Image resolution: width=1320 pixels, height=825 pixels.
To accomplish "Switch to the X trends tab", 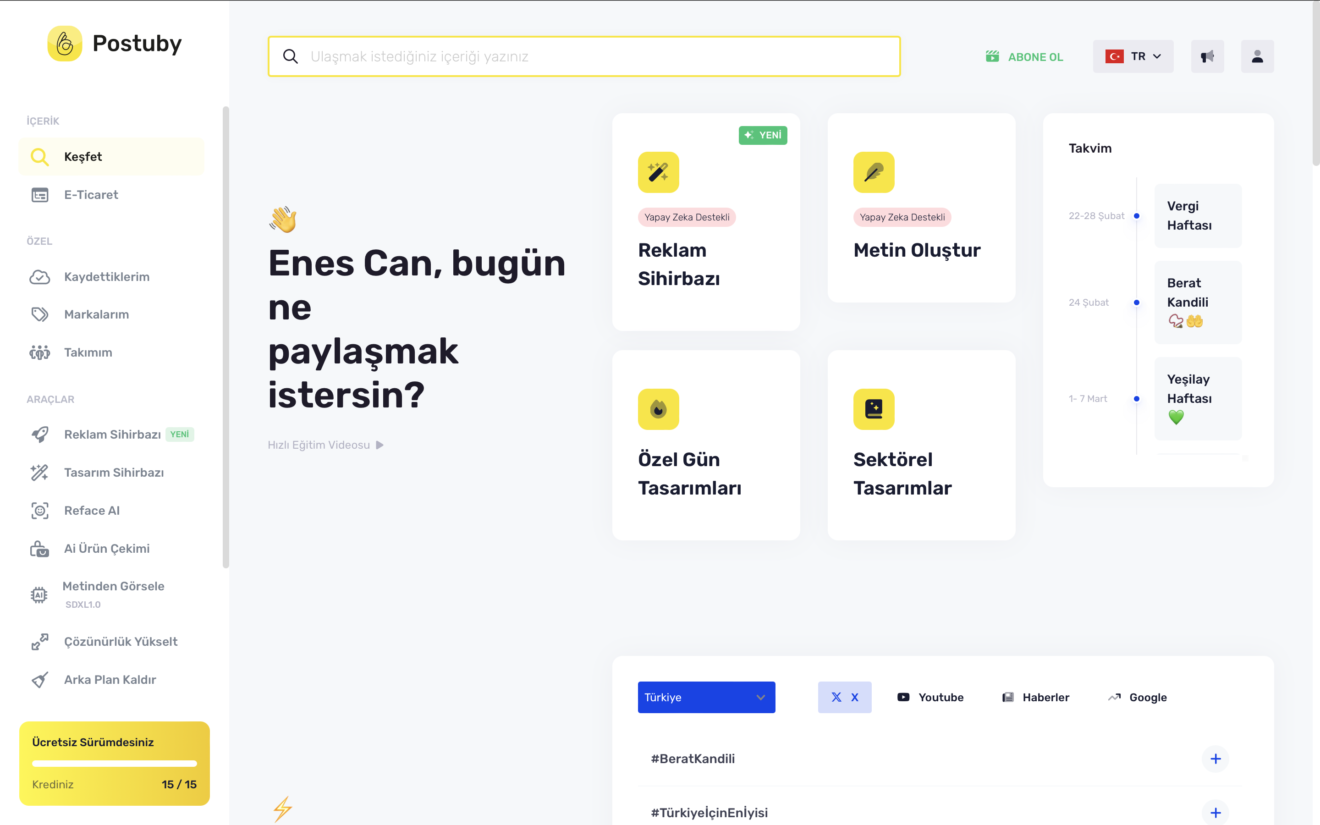I will pos(845,697).
